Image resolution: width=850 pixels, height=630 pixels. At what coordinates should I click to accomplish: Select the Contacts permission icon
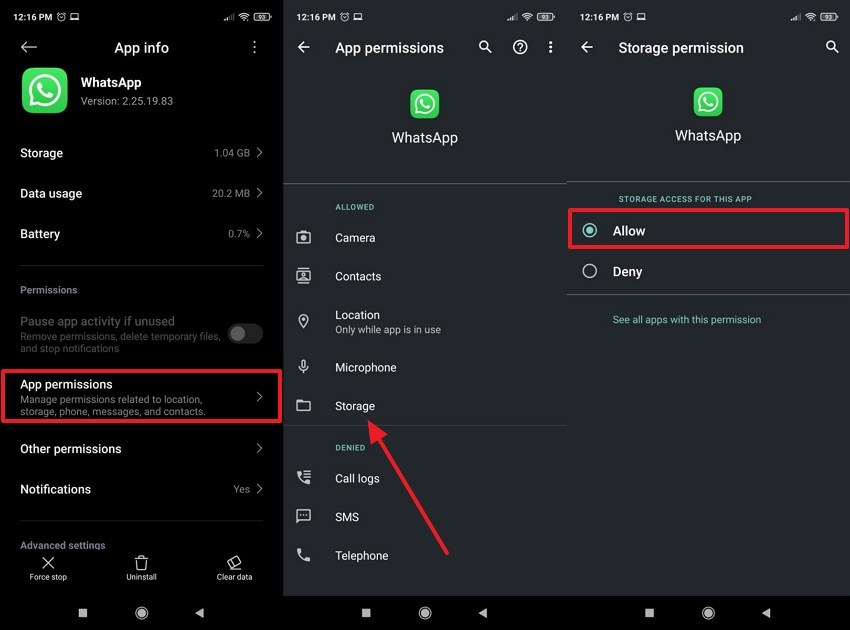[x=304, y=276]
